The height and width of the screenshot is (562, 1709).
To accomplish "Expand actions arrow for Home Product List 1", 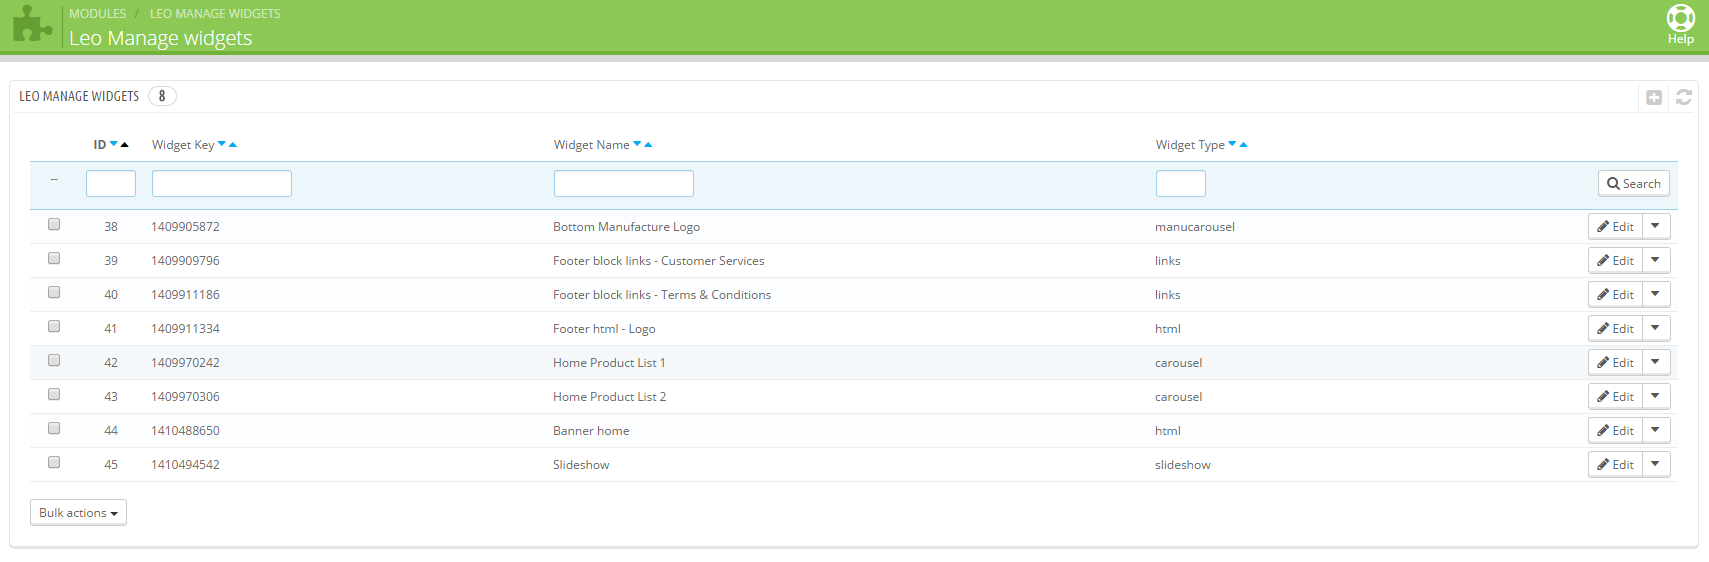I will [1656, 362].
